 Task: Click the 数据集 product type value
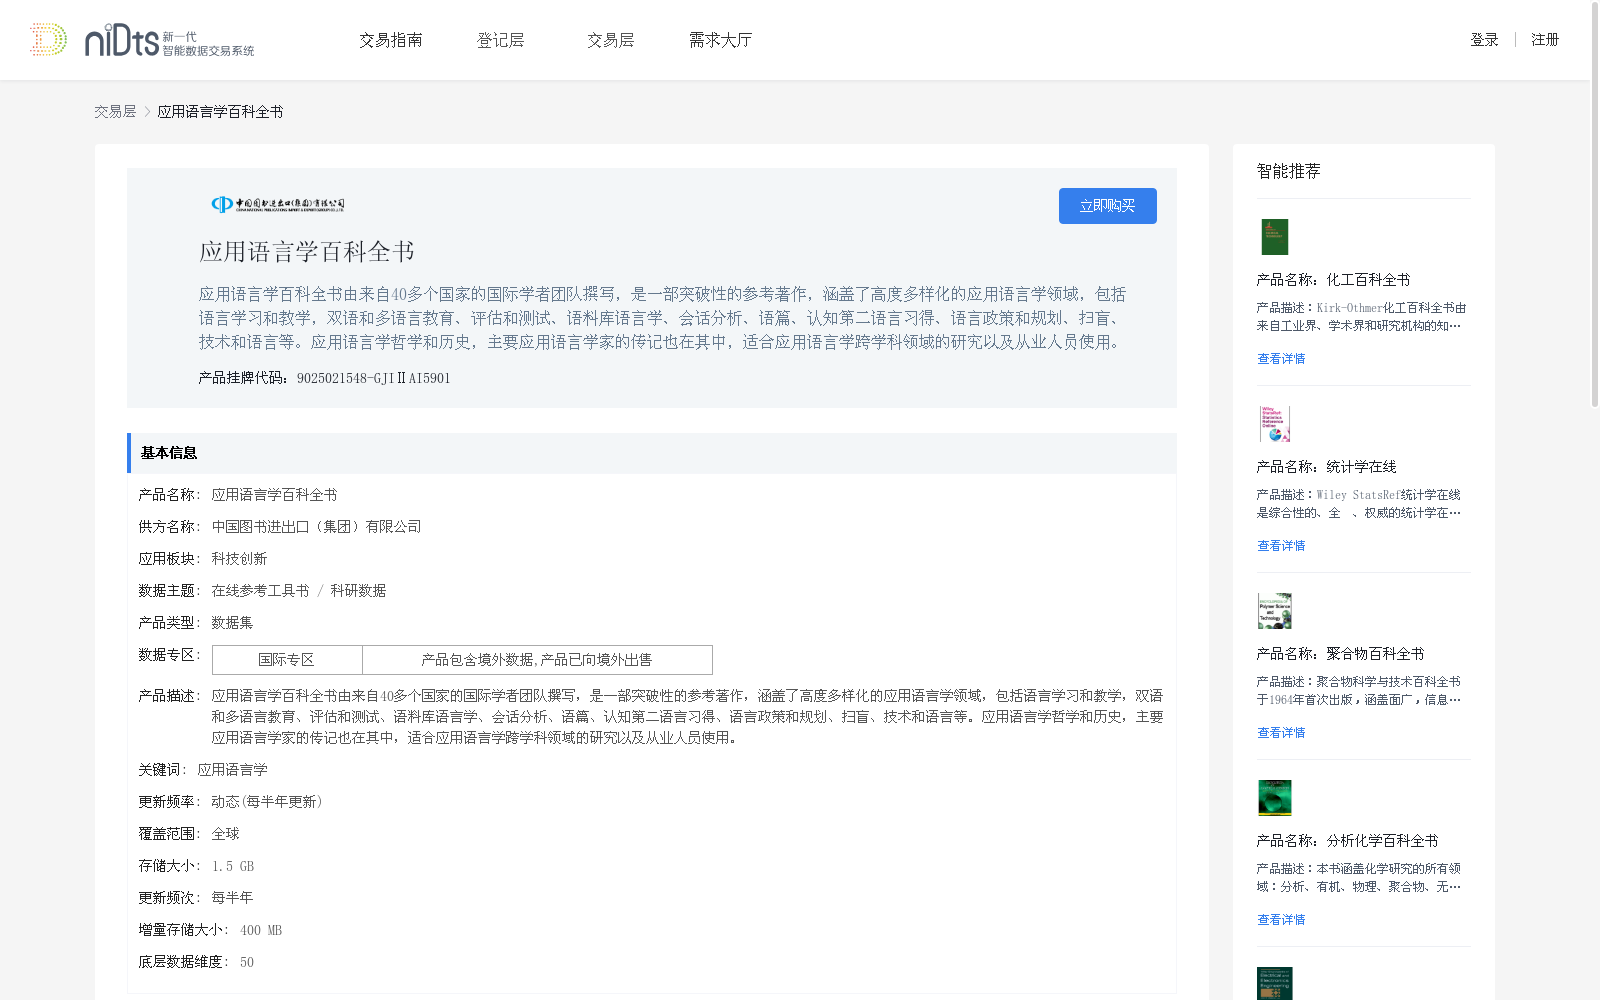point(232,623)
